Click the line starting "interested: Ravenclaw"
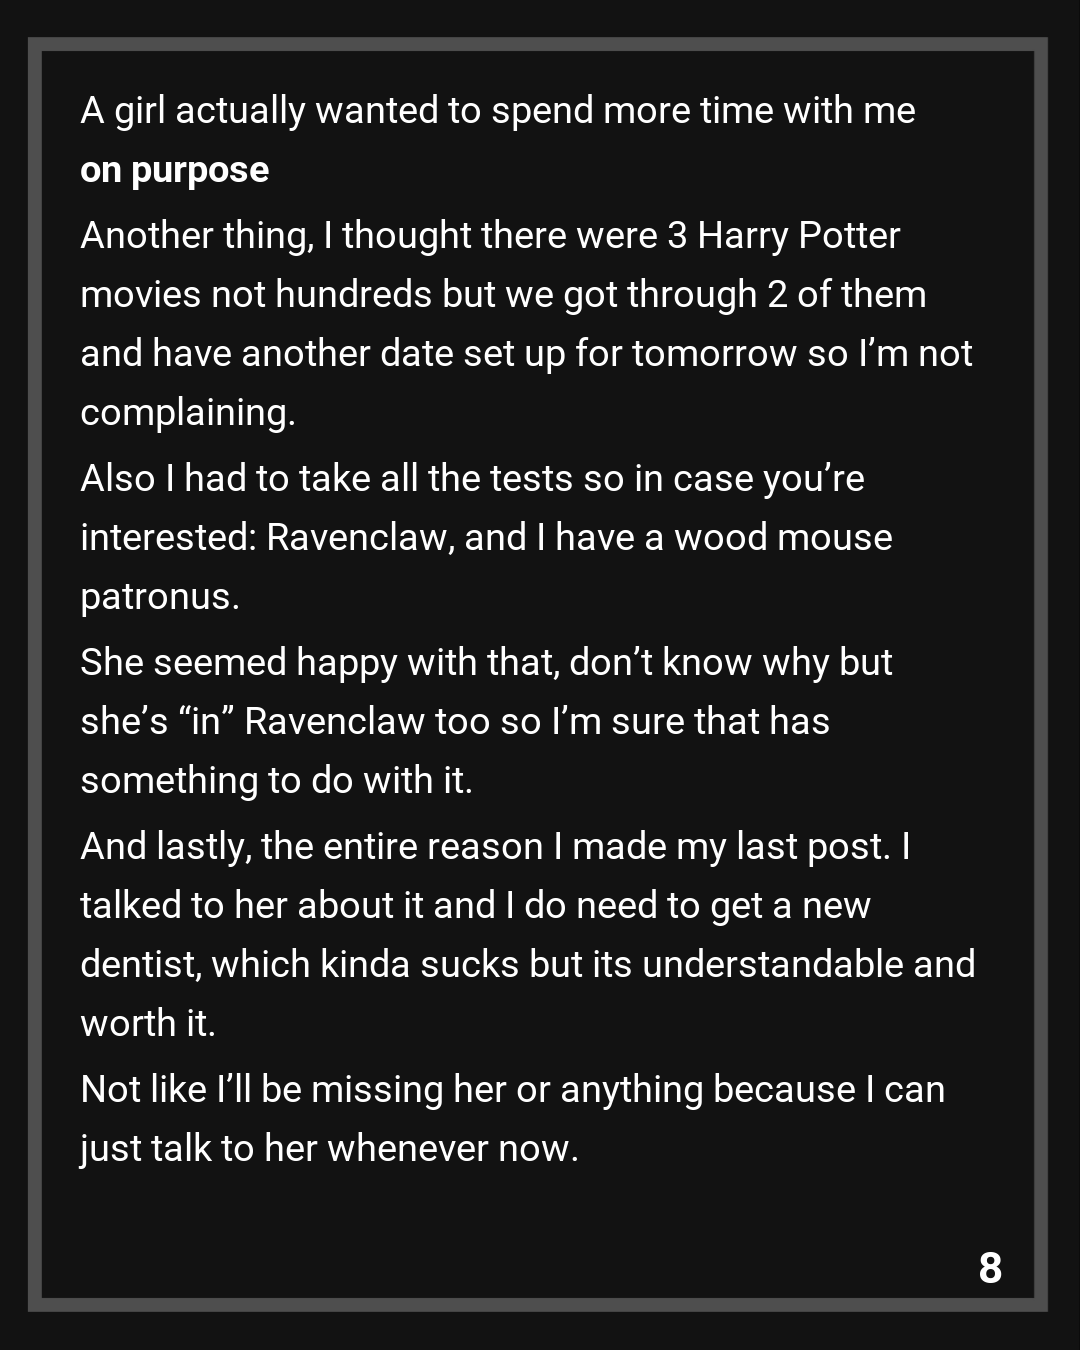The width and height of the screenshot is (1080, 1350). [486, 537]
